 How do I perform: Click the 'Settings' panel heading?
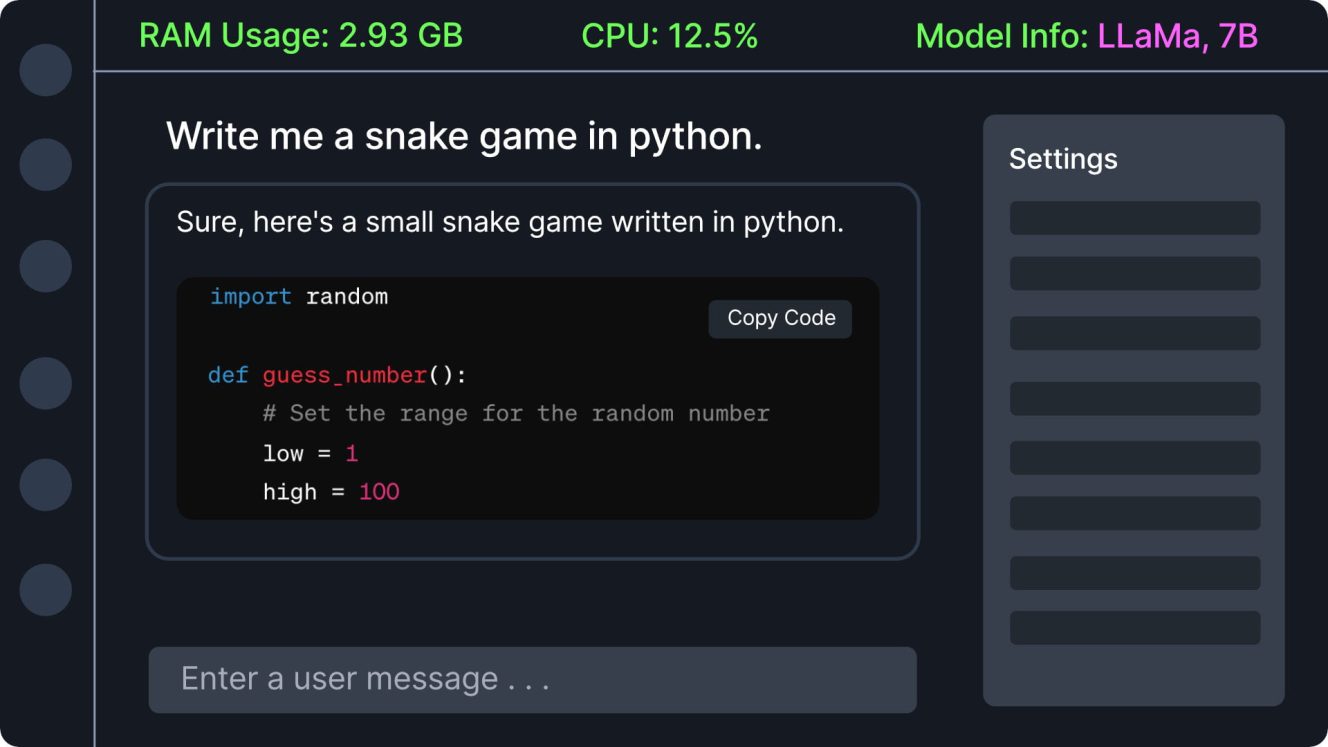pyautogui.click(x=1063, y=159)
